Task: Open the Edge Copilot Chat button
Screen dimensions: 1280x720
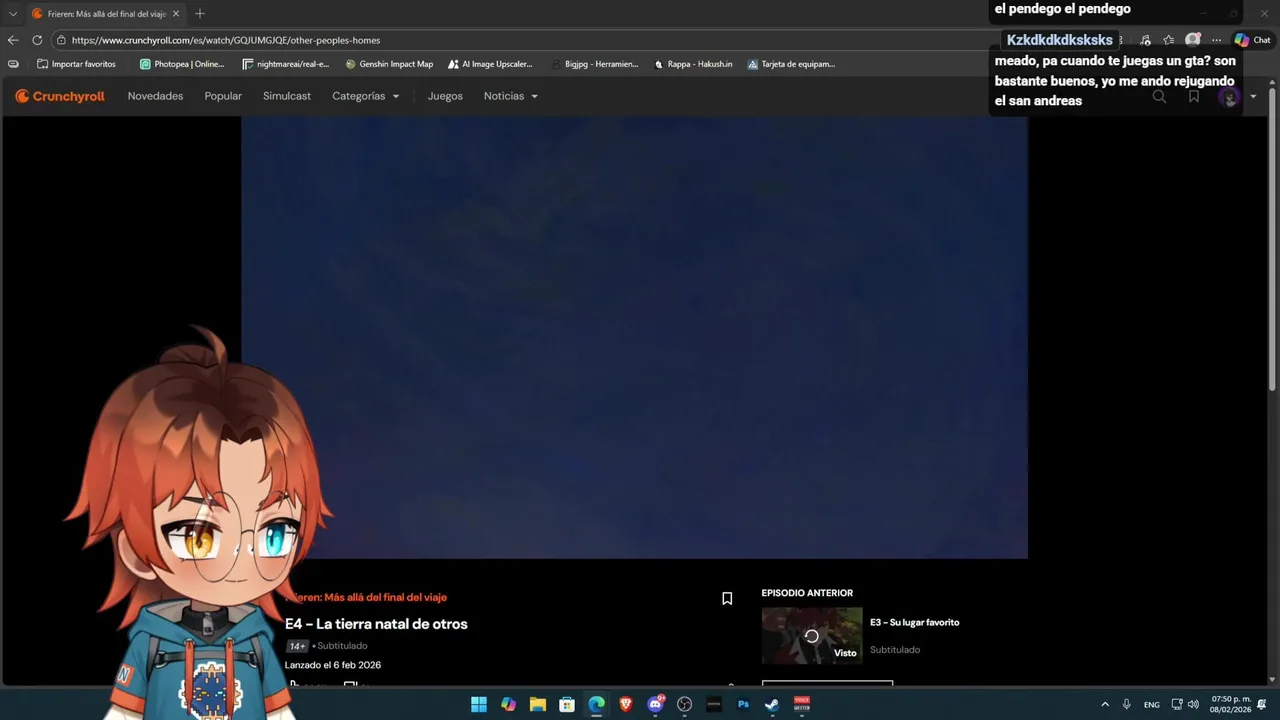Action: pyautogui.click(x=1252, y=40)
